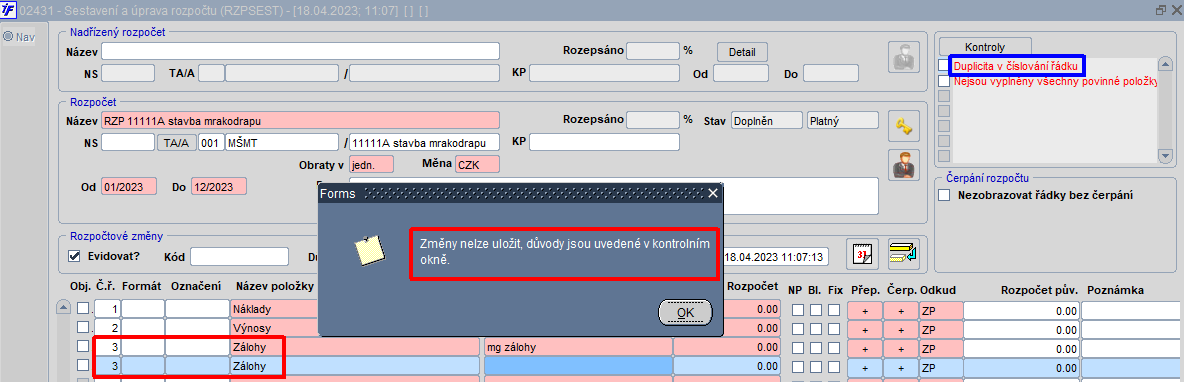Click the Stav field showing Doplněn
Viewport: 1184px width, 382px height.
(x=767, y=120)
